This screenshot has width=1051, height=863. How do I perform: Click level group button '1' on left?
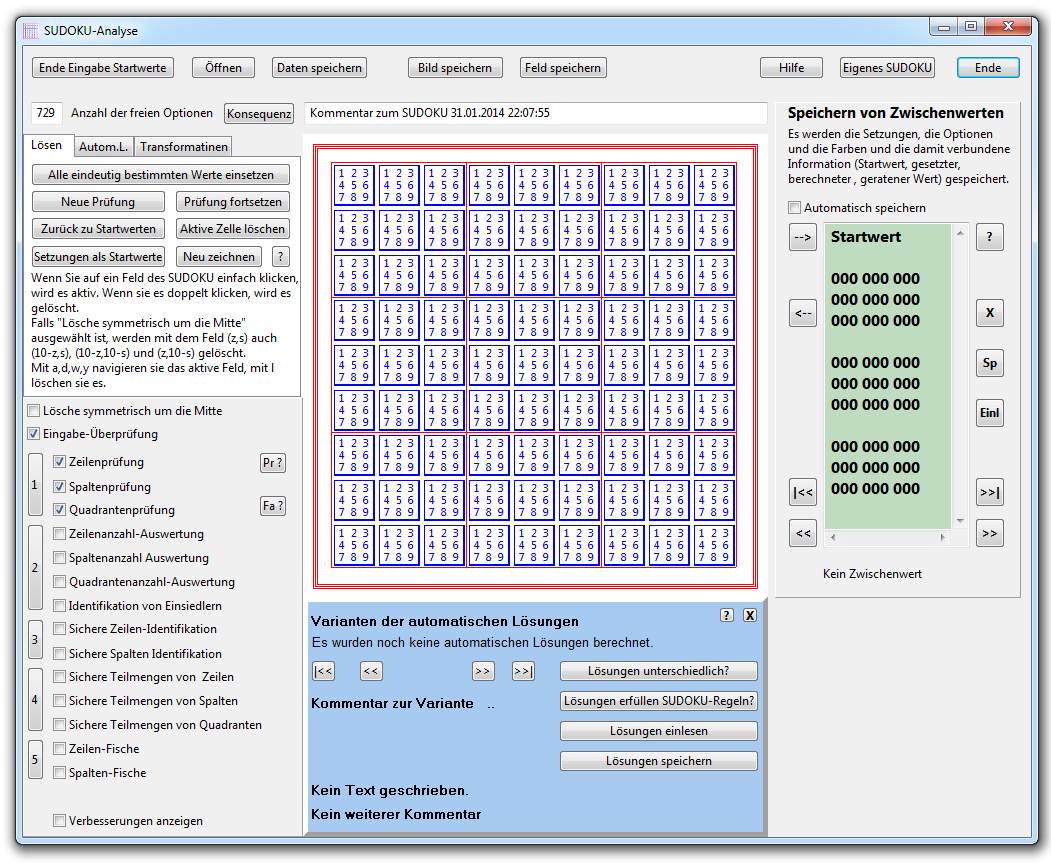pos(35,484)
